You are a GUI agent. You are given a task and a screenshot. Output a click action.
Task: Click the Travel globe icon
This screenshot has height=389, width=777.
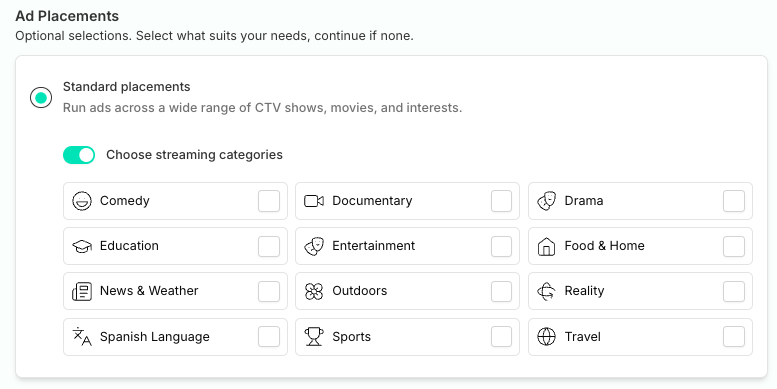[x=546, y=336]
